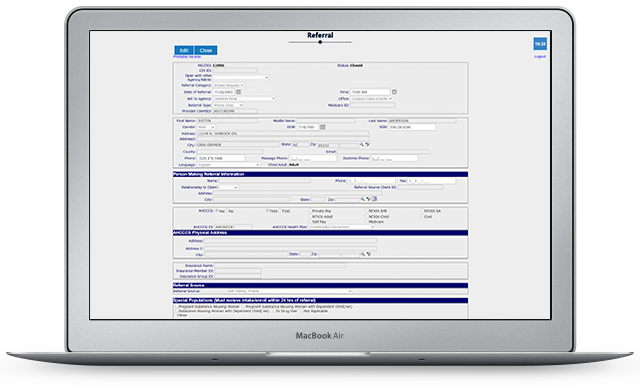Click the Date of Referral input field
The width and height of the screenshot is (640, 391).
pos(224,92)
